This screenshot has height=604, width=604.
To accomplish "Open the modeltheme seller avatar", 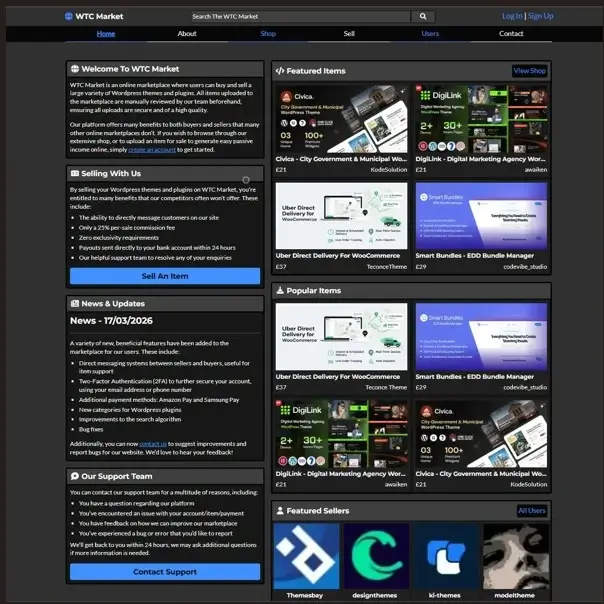I will [516, 556].
